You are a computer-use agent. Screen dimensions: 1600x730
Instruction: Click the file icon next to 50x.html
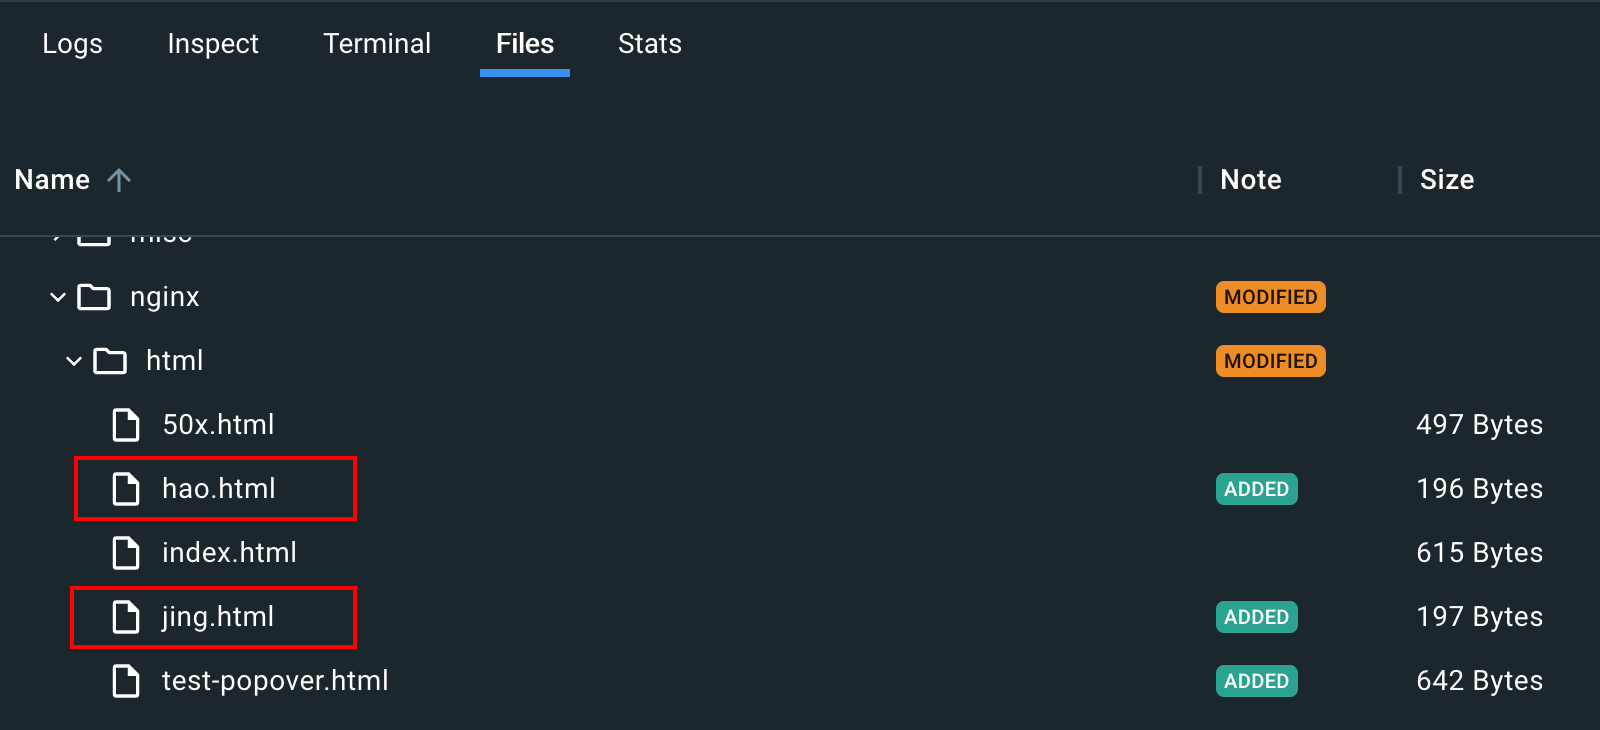126,425
